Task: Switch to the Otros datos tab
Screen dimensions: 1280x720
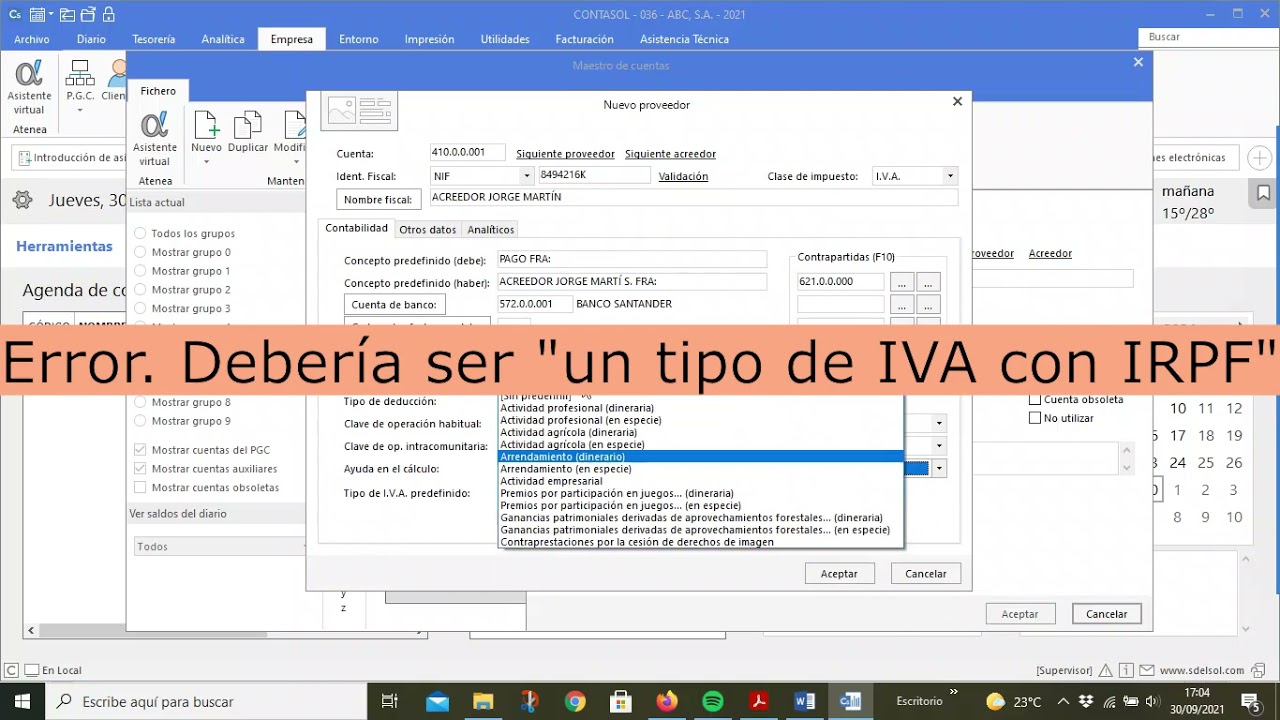Action: pyautogui.click(x=427, y=229)
